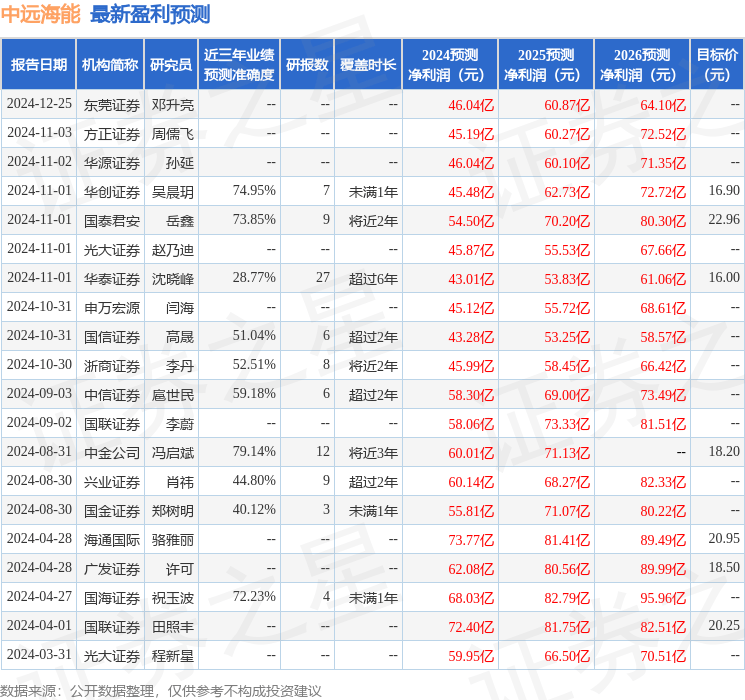
Task: Click 2026 forecast 58.57亿
Action: [x=663, y=337]
